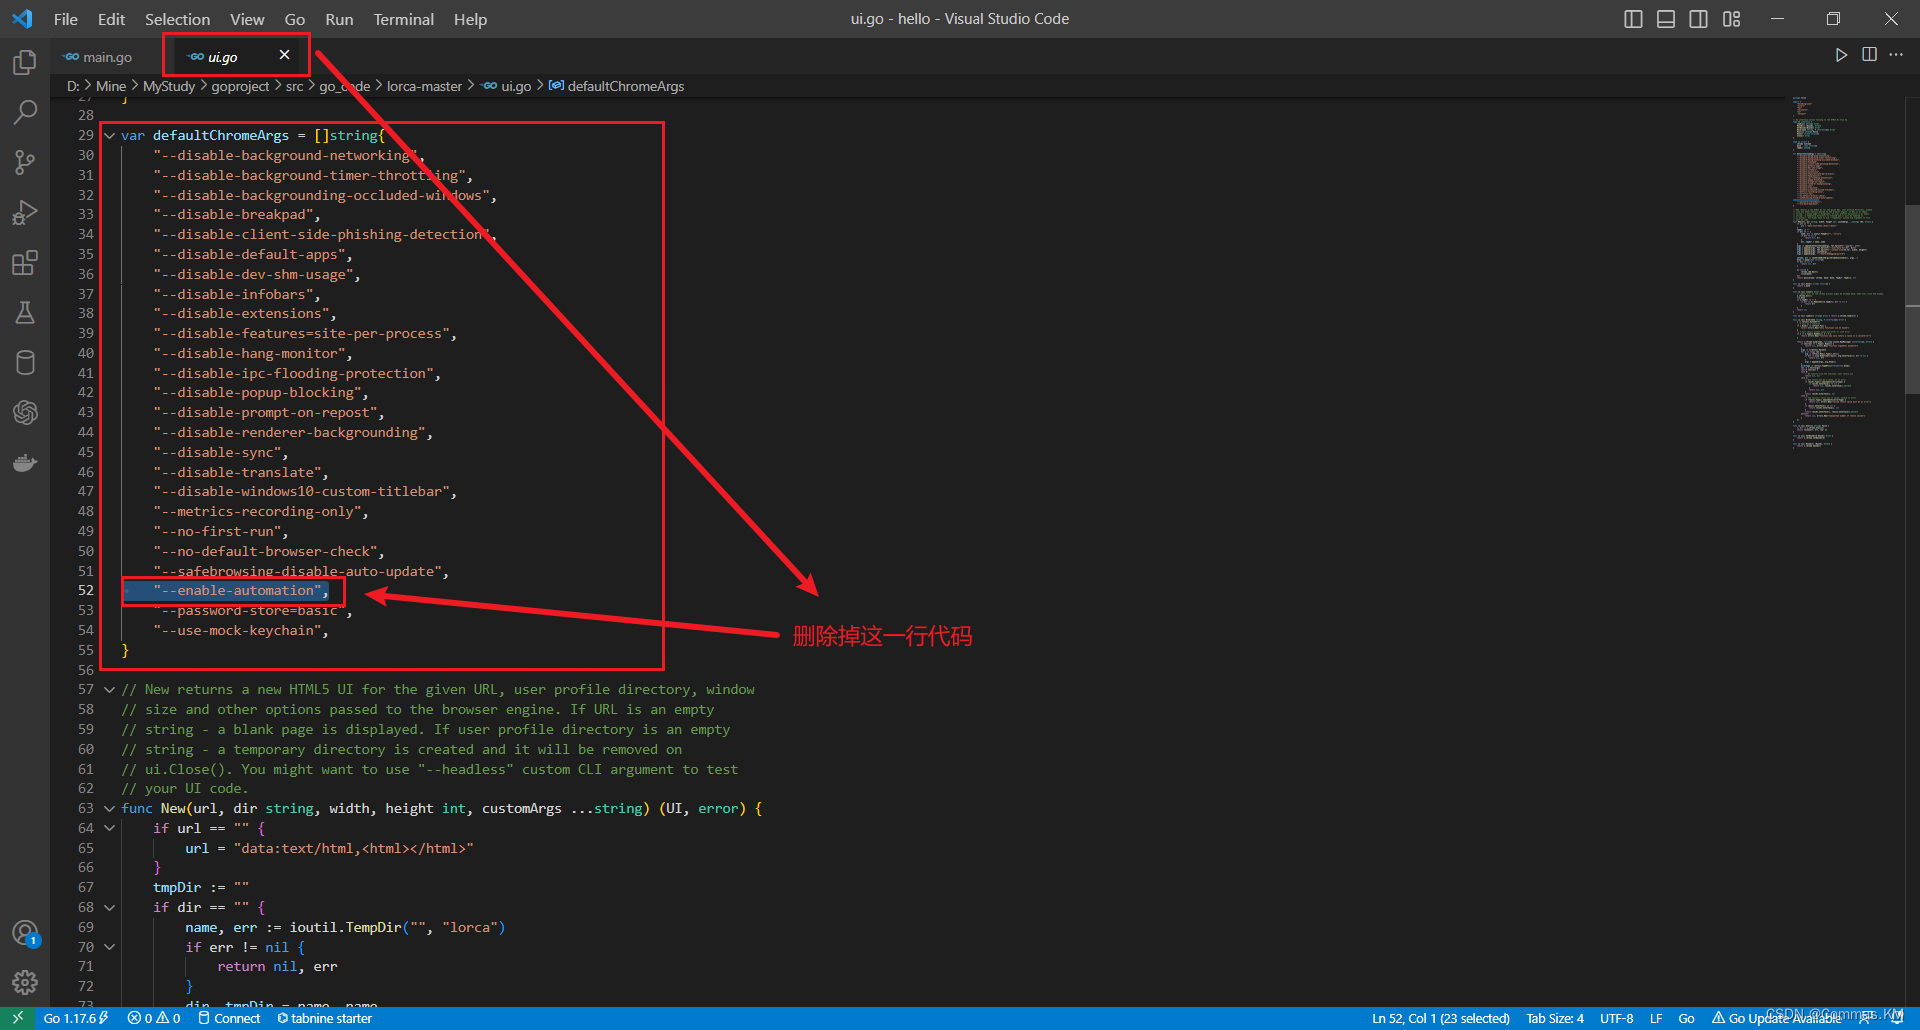Open the Run and Debug view

(x=25, y=213)
